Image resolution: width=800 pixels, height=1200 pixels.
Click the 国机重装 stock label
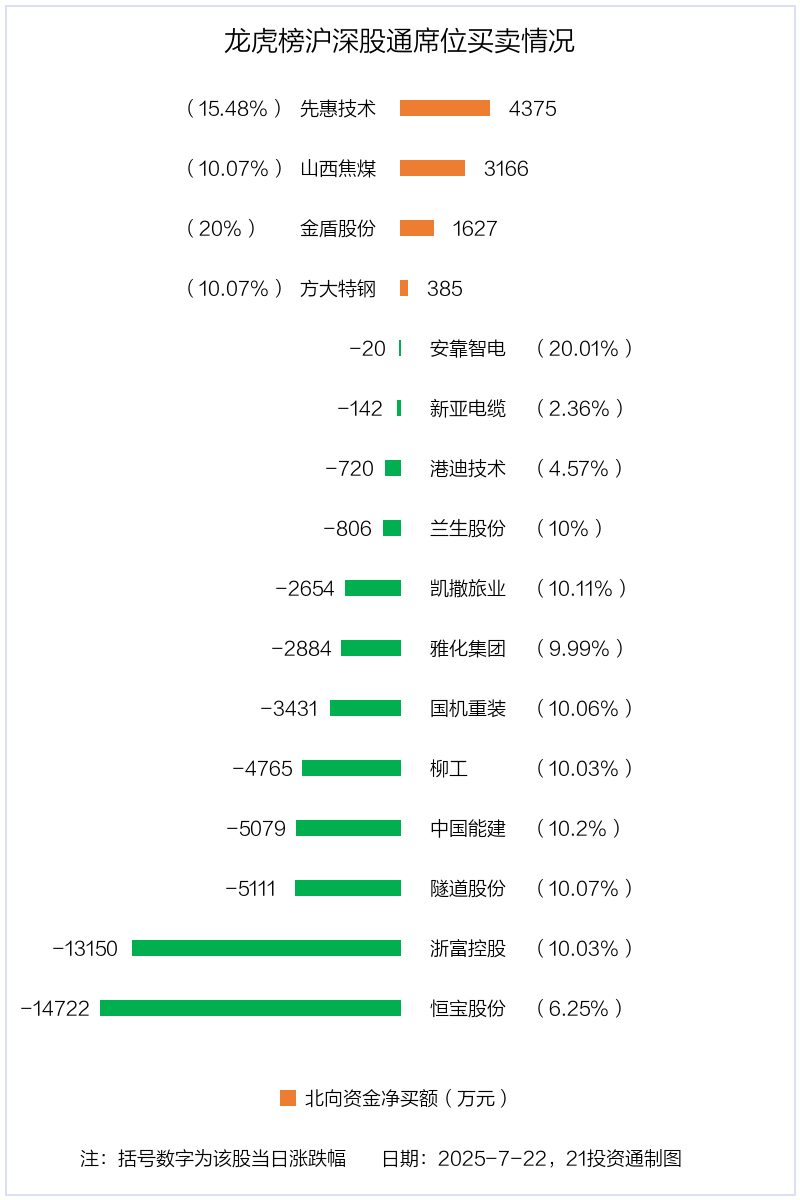click(468, 708)
